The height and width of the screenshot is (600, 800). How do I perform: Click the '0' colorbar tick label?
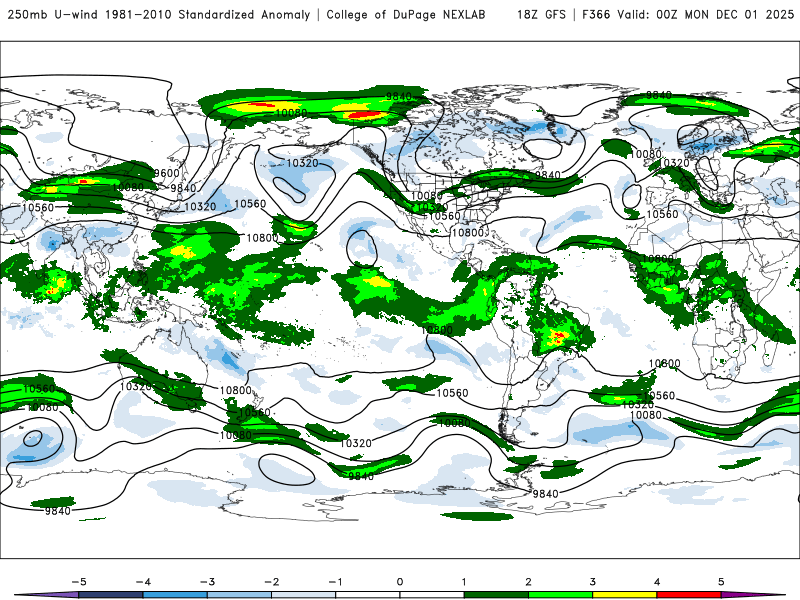coord(399,582)
